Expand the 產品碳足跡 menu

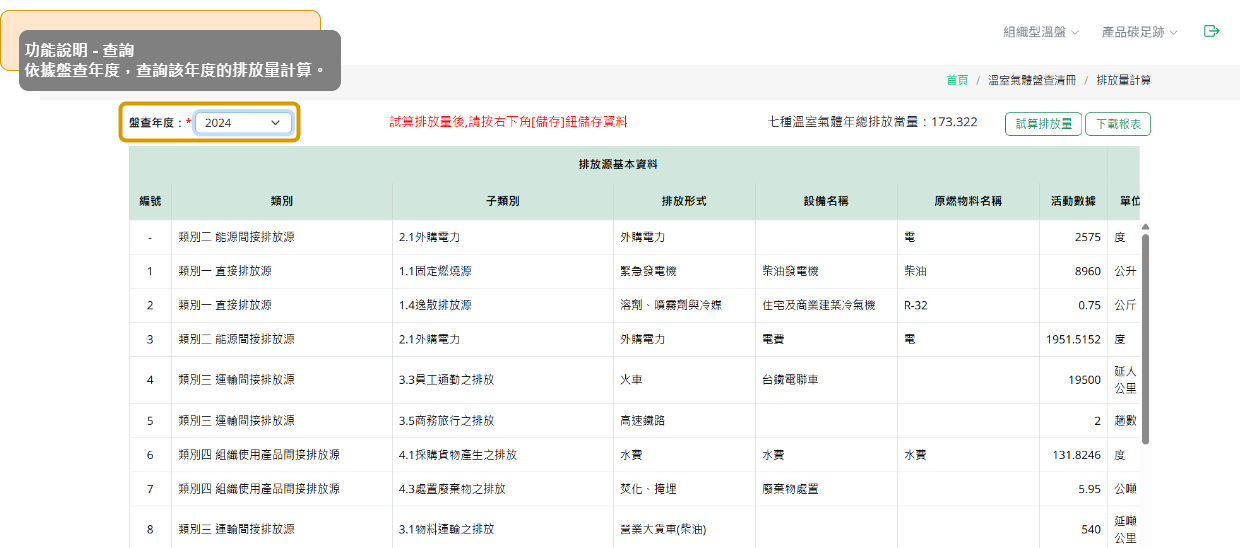1139,32
